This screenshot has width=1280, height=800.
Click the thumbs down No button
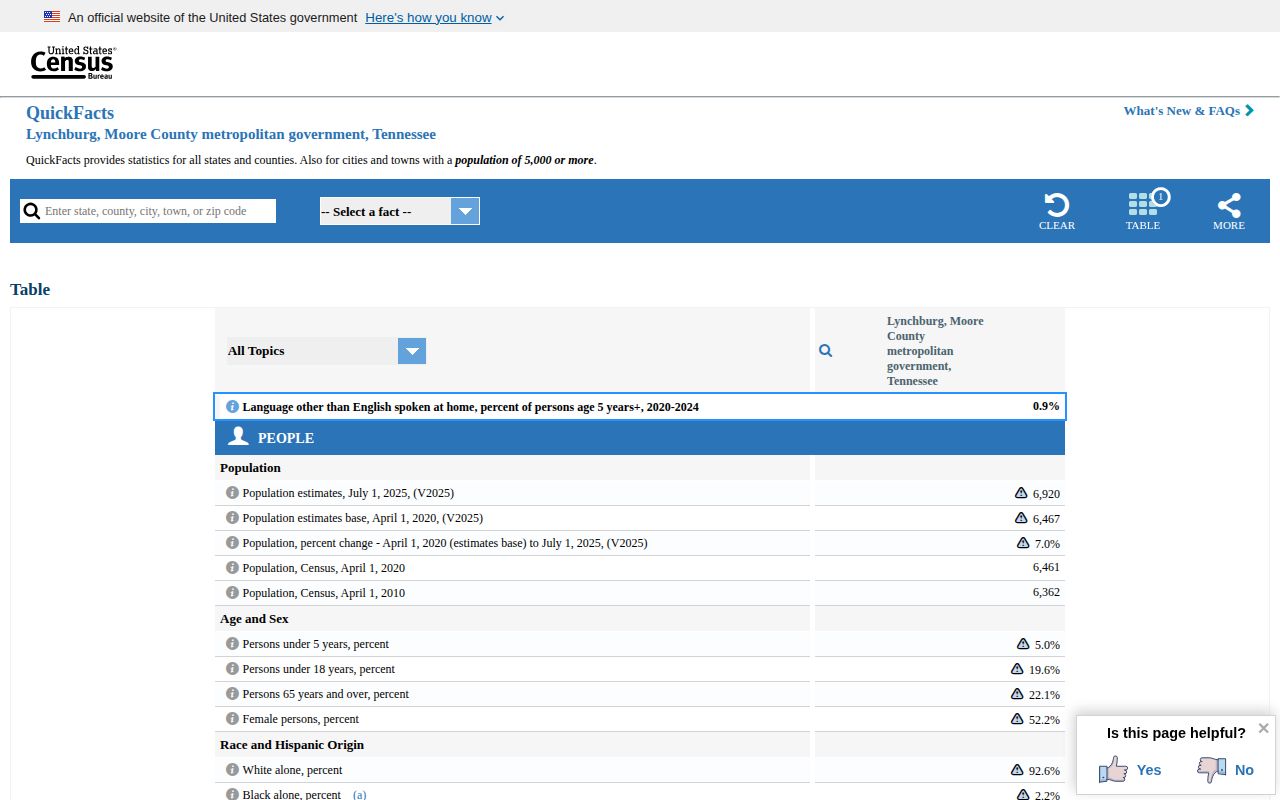click(1225, 769)
